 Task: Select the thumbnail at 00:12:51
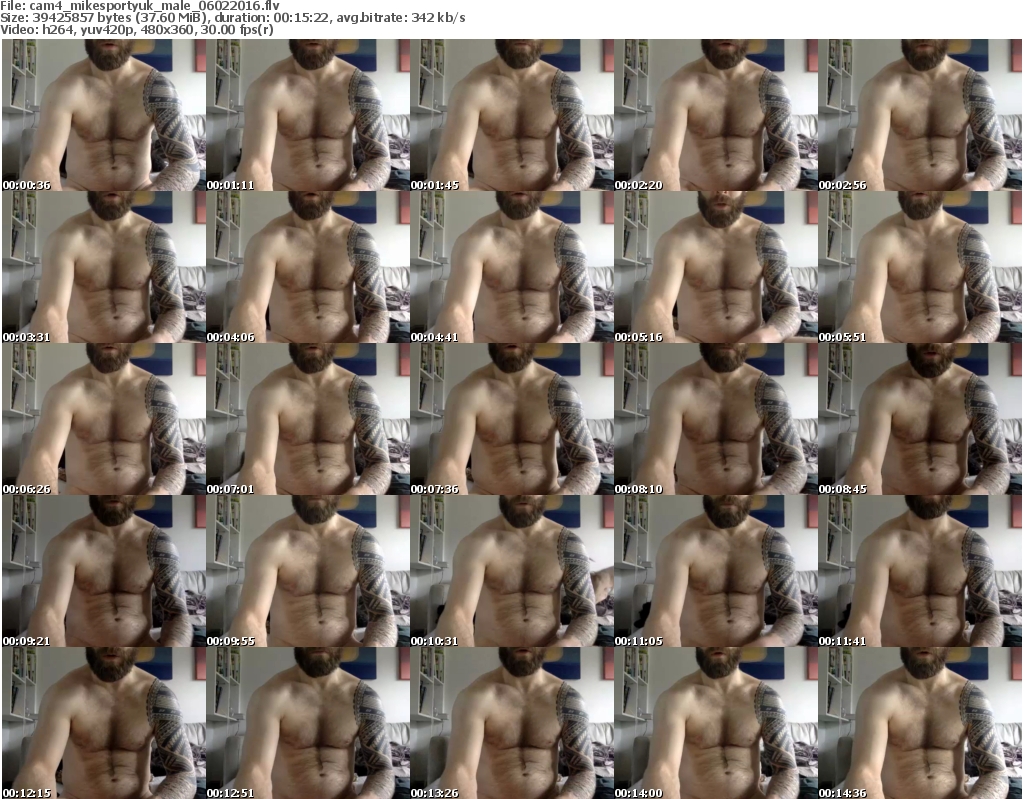[308, 723]
